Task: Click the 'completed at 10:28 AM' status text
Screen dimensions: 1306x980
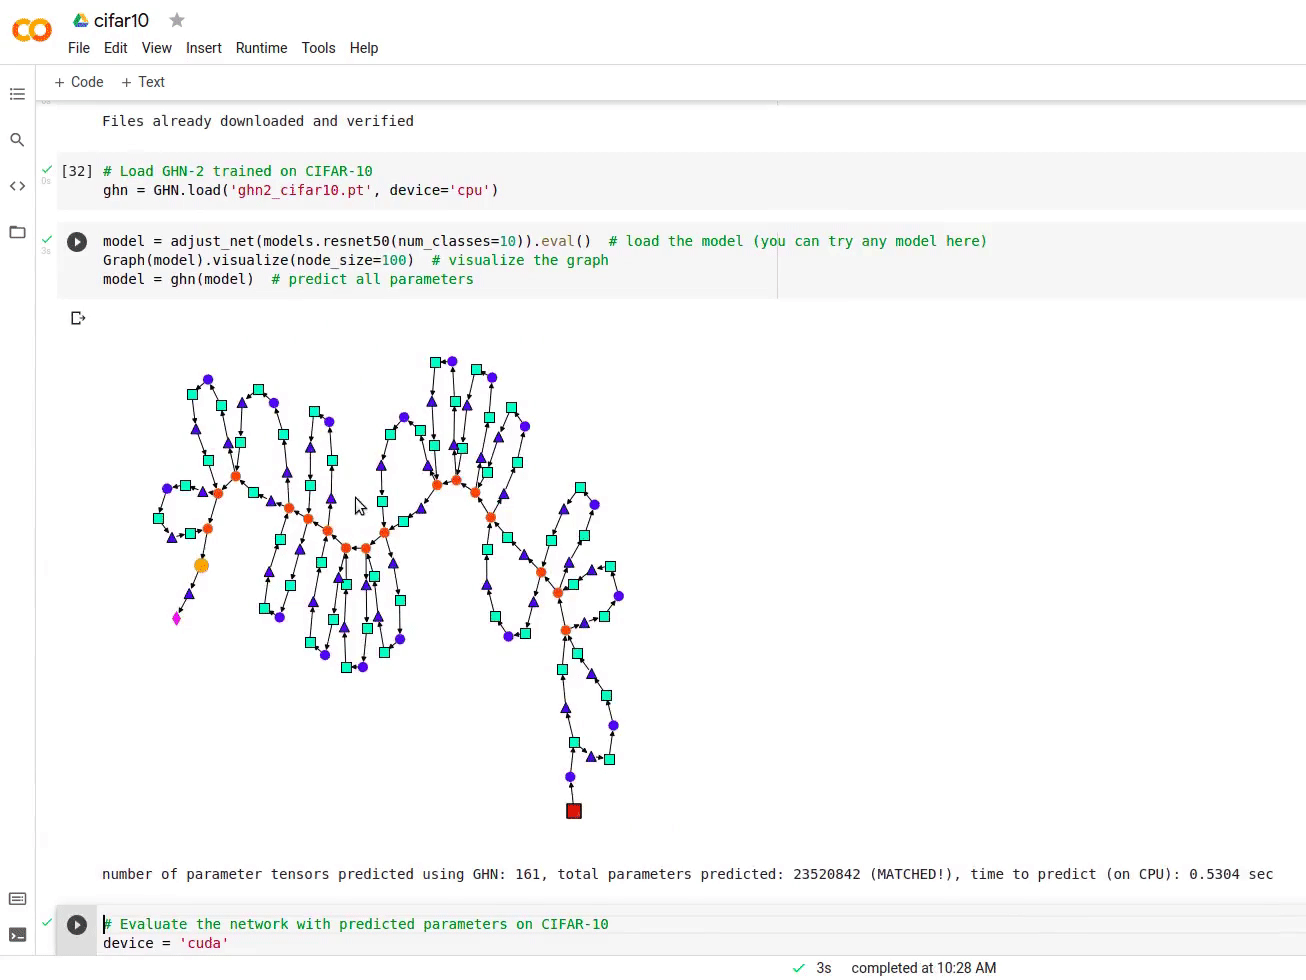Action: pos(924,968)
